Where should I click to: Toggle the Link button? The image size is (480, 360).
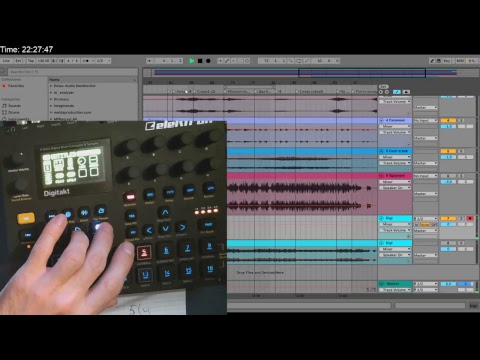[6, 61]
